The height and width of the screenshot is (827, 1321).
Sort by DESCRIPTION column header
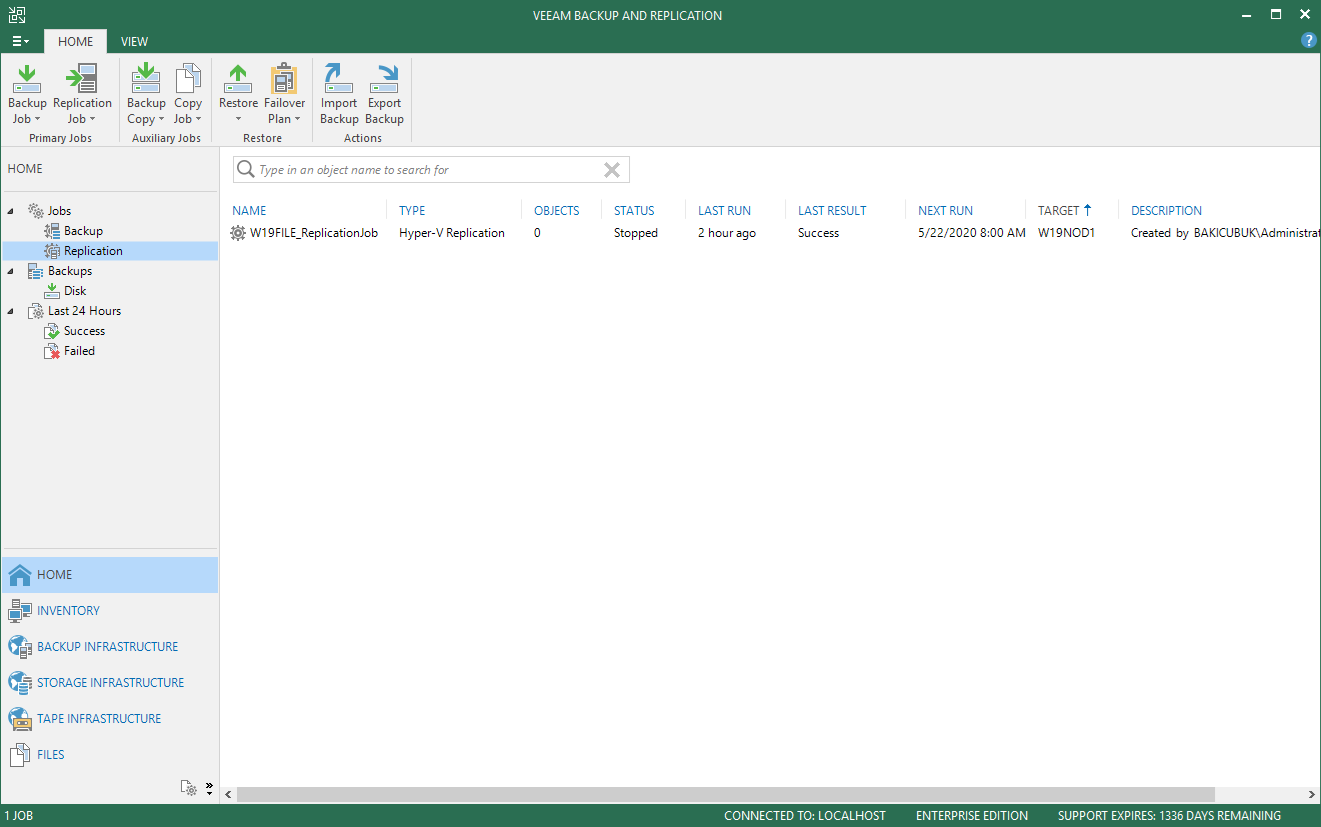click(x=1166, y=211)
